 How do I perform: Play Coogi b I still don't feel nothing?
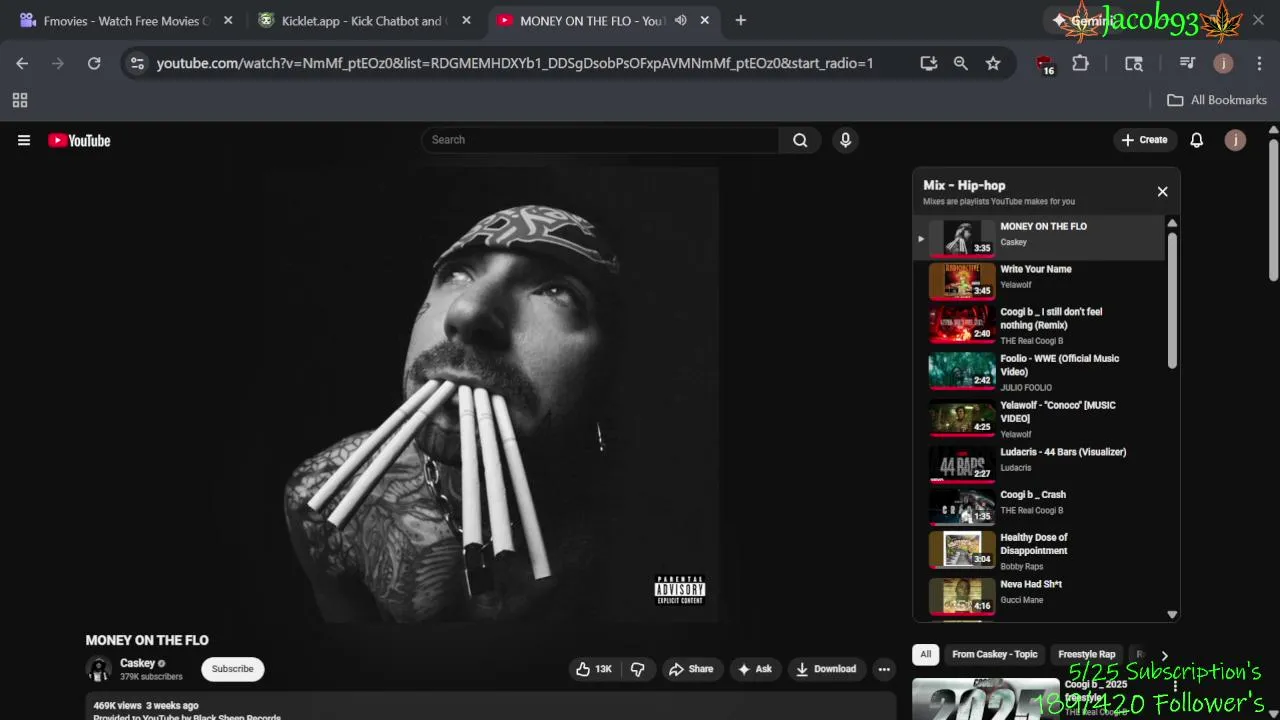point(1040,326)
